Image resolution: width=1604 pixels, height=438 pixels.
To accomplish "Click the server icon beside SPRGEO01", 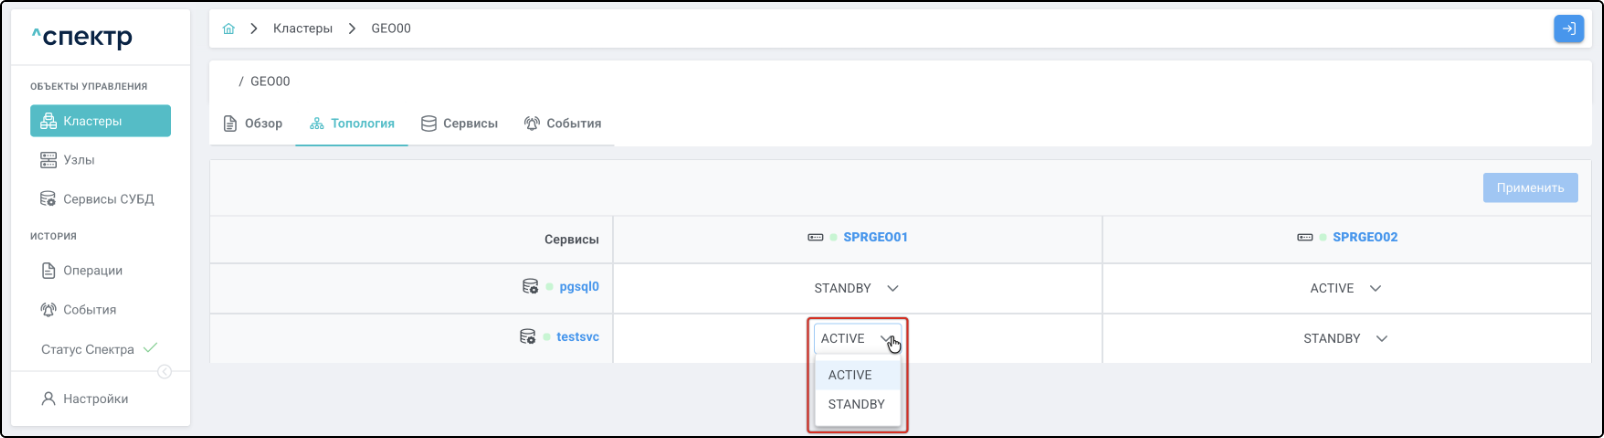I will pos(815,238).
